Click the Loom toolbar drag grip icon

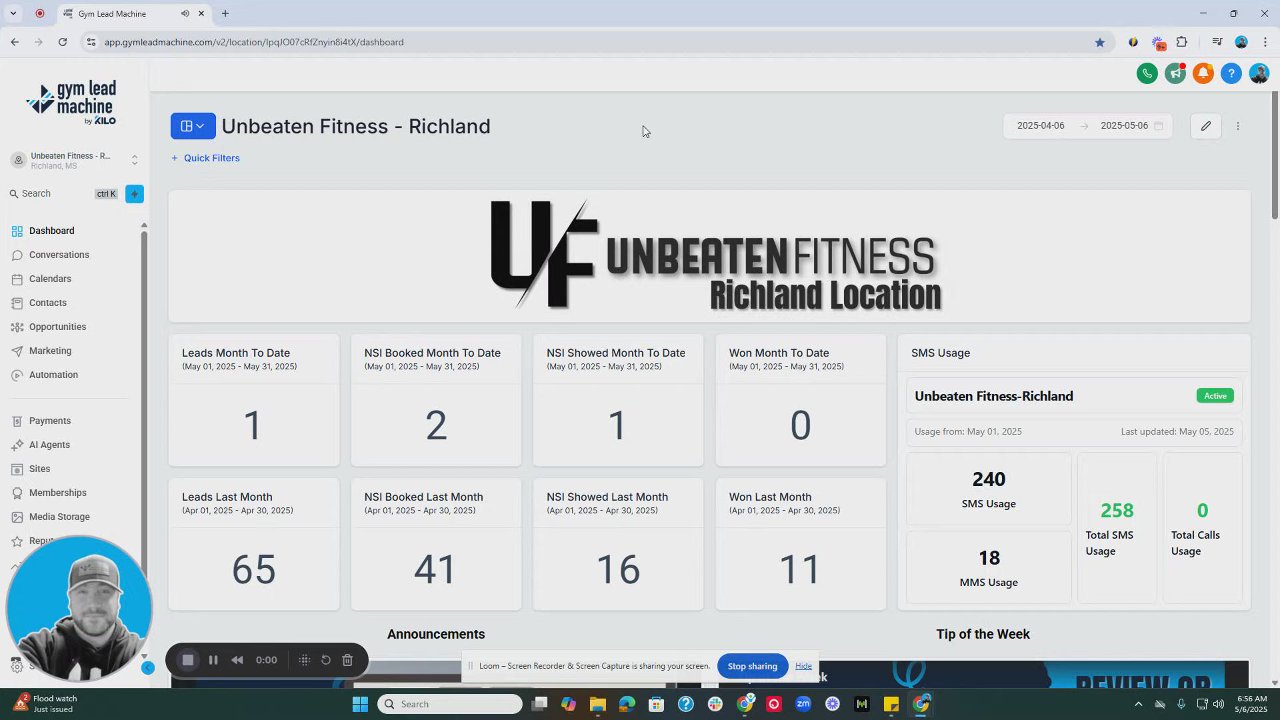pyautogui.click(x=304, y=660)
